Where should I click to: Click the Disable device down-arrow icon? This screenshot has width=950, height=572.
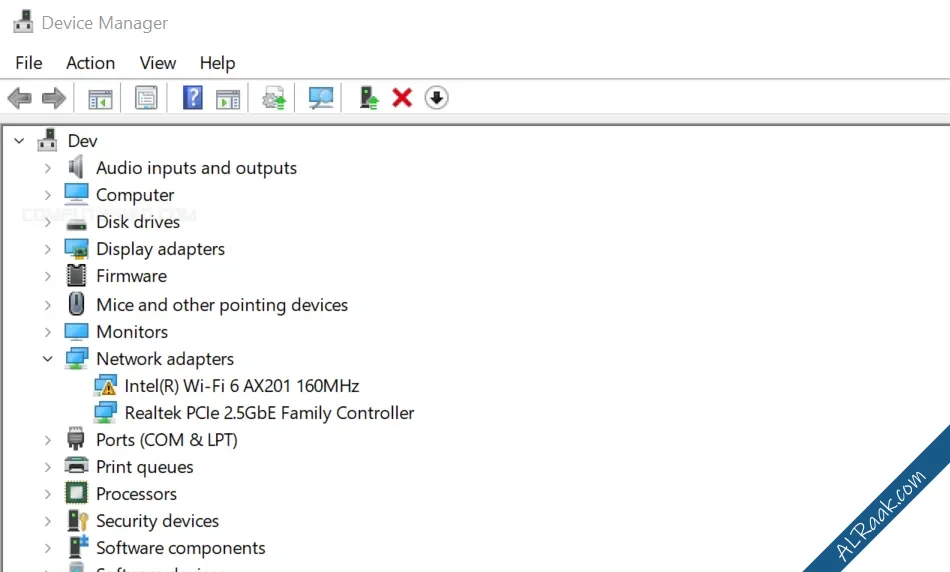click(436, 98)
